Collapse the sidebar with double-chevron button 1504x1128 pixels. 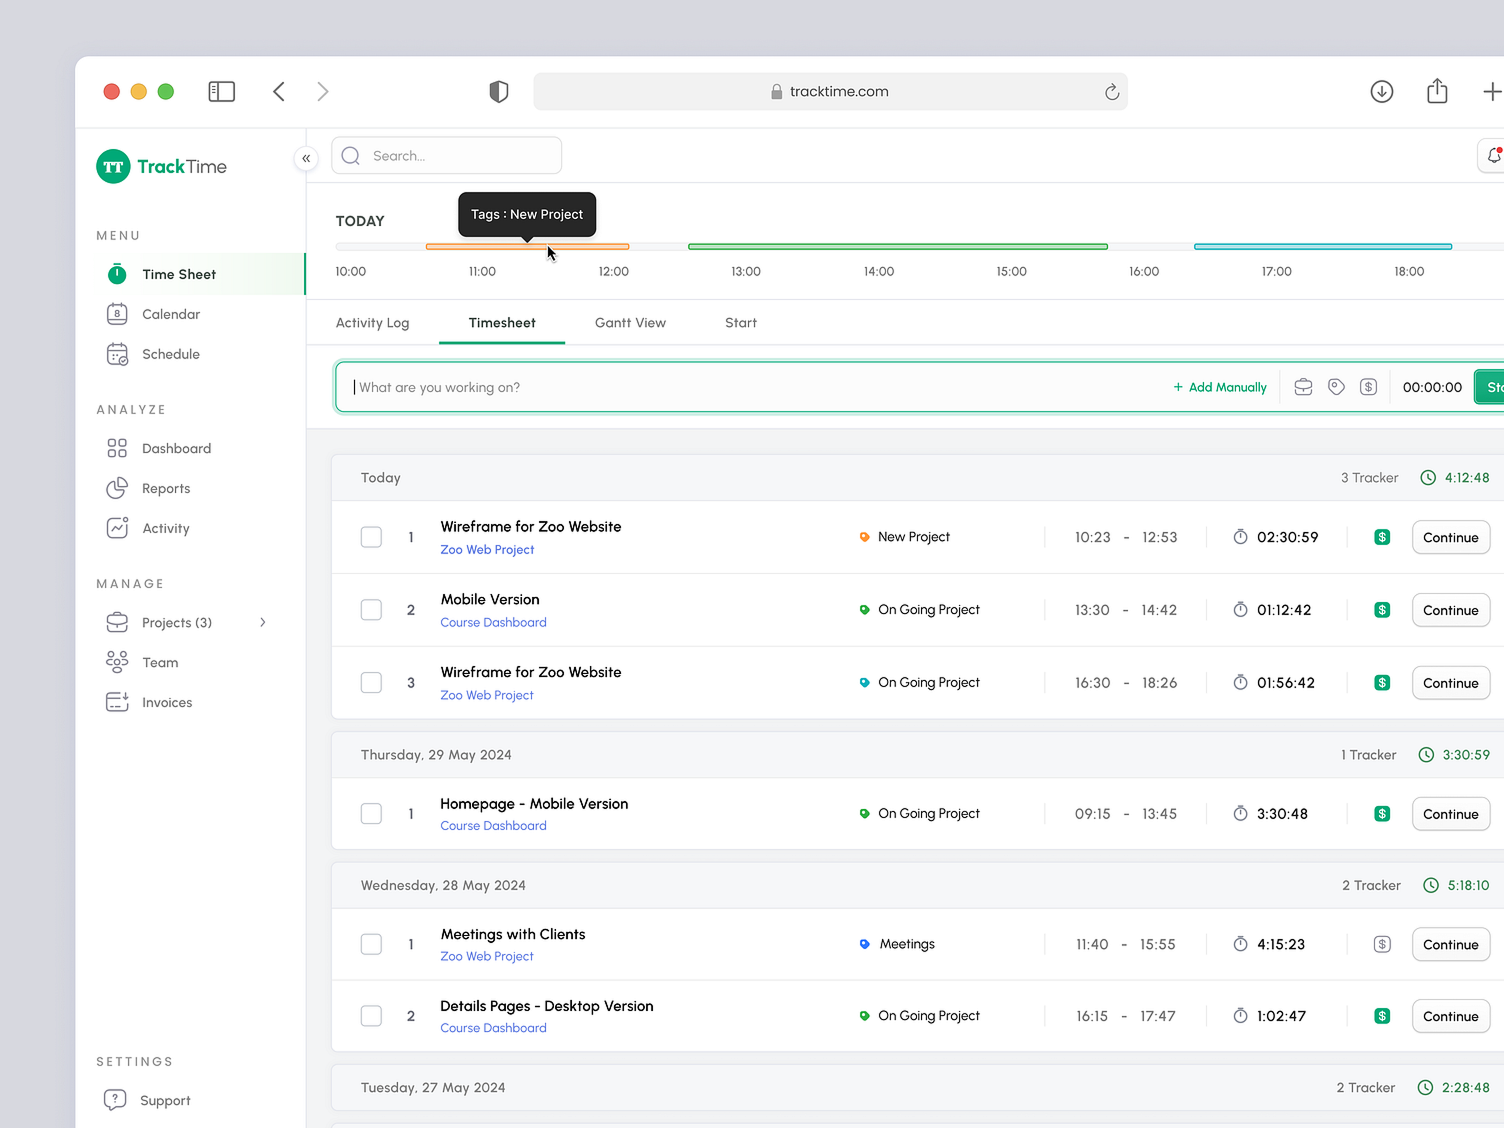tap(306, 158)
